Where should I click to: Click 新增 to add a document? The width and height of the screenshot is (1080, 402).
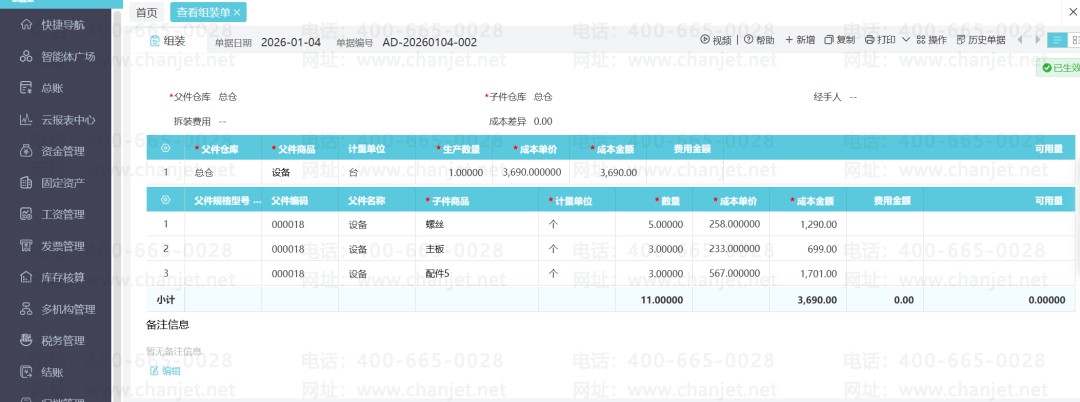pos(800,41)
